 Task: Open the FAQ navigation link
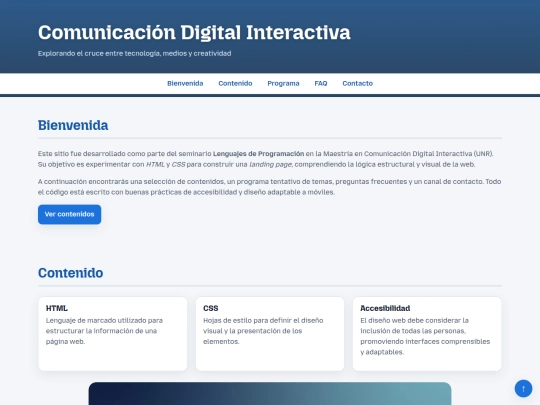(321, 83)
